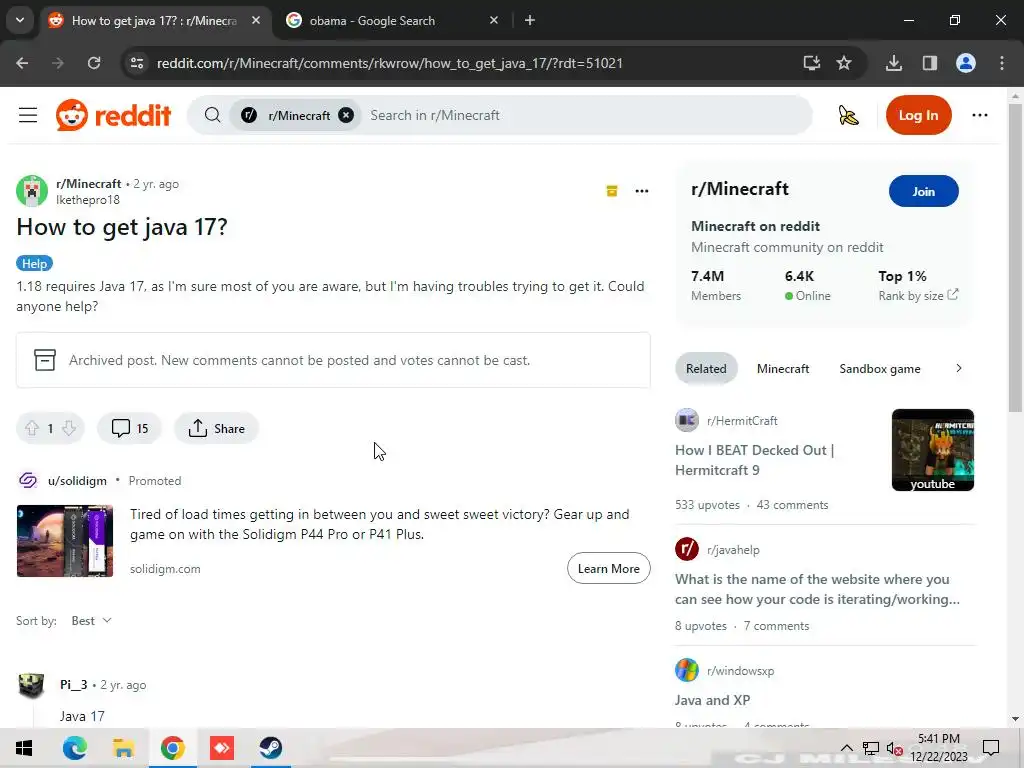The width and height of the screenshot is (1024, 768).
Task: Remove the r/Minecraft search filter
Action: tap(346, 115)
